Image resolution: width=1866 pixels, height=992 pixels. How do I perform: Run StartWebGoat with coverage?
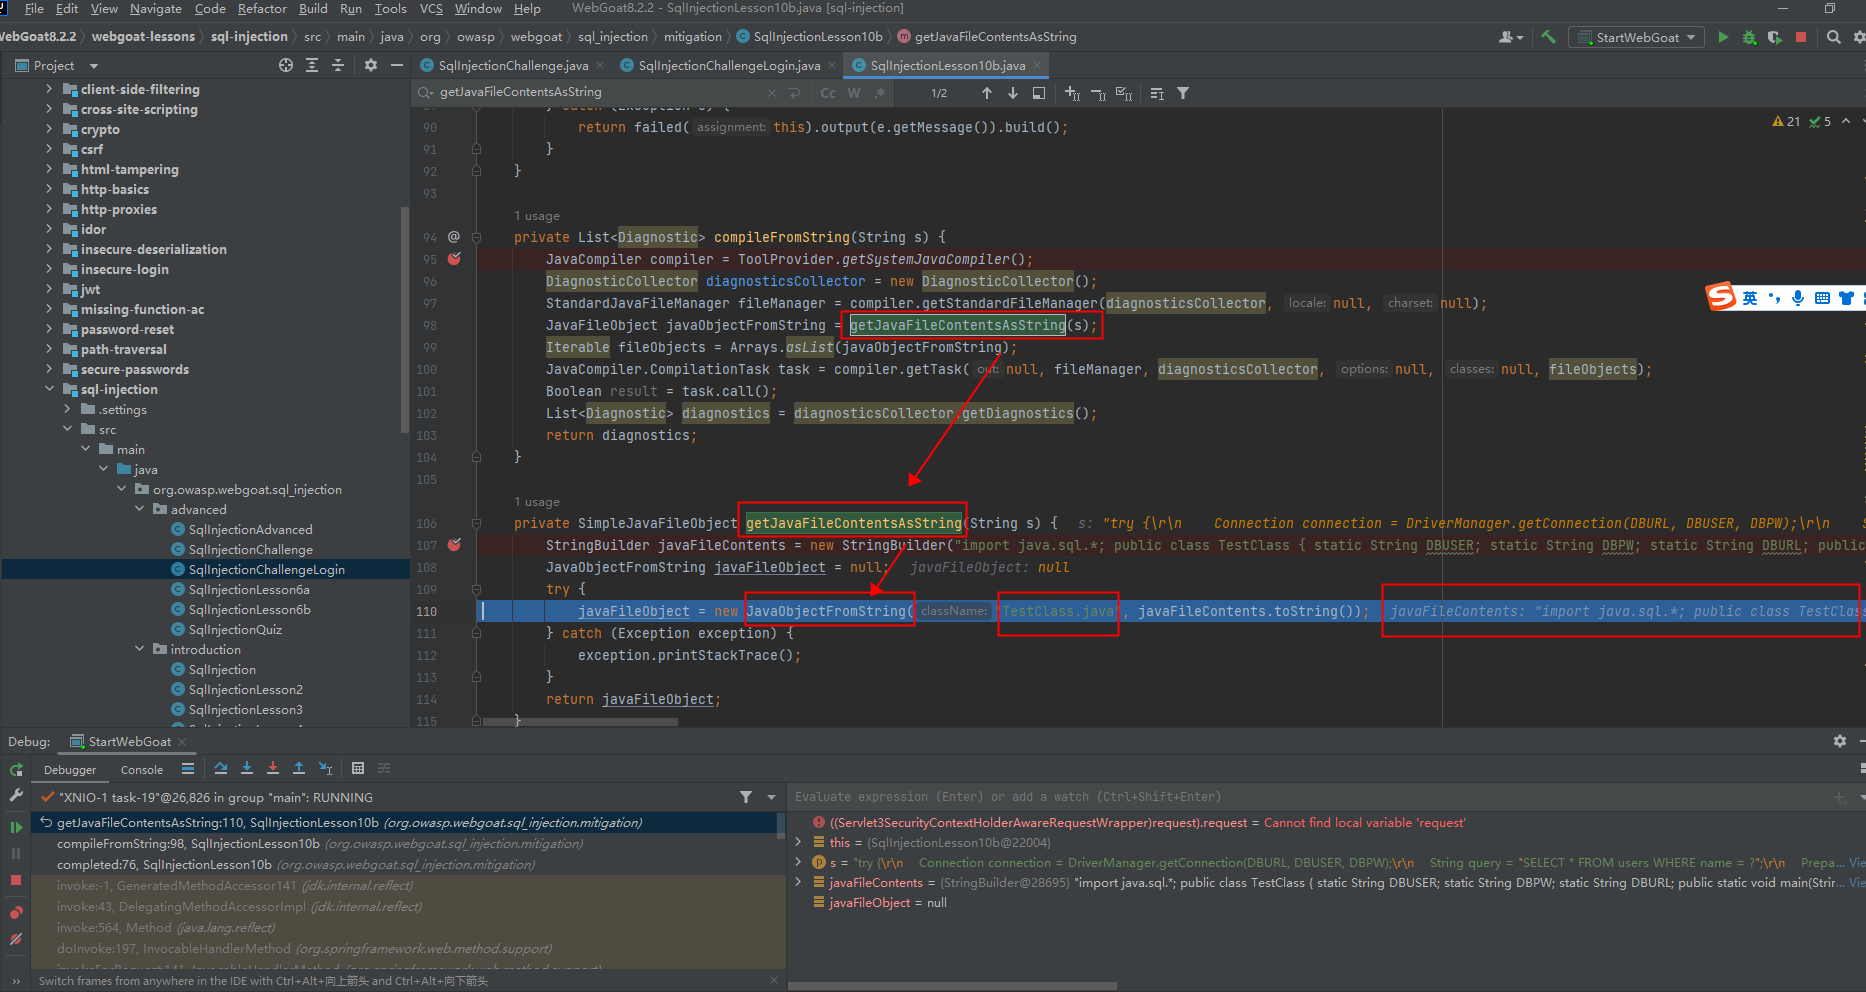1774,37
